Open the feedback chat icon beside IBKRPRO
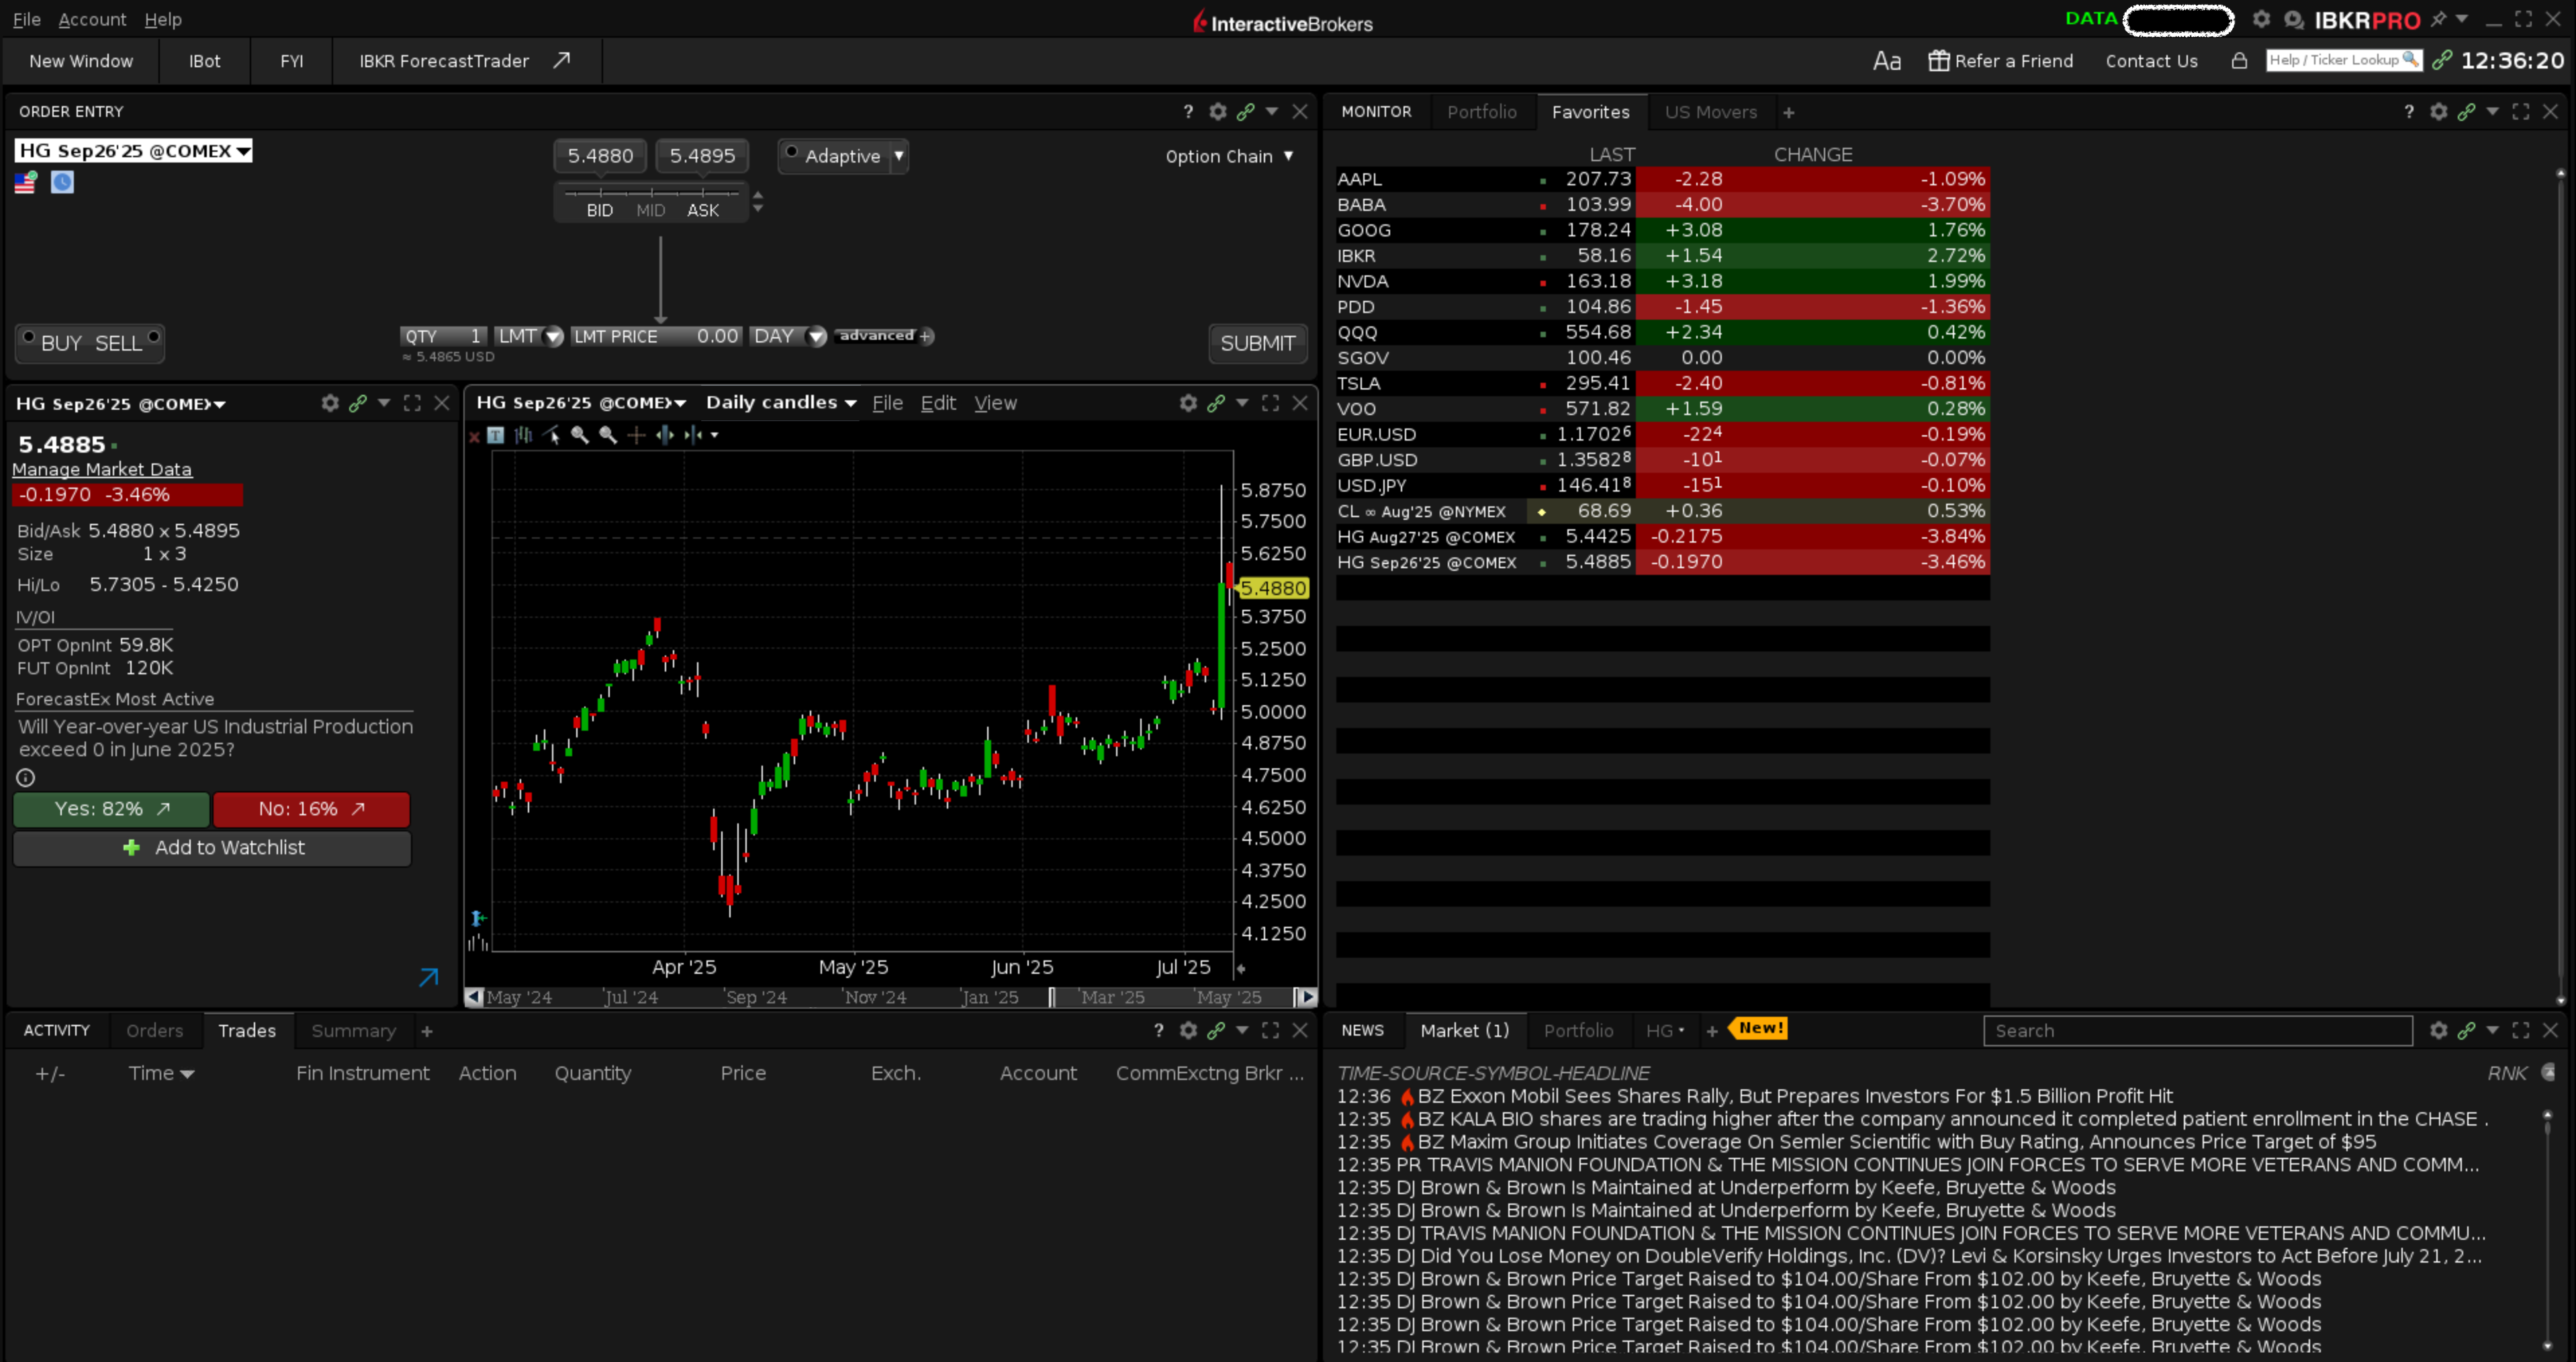This screenshot has width=2576, height=1362. (x=2294, y=20)
